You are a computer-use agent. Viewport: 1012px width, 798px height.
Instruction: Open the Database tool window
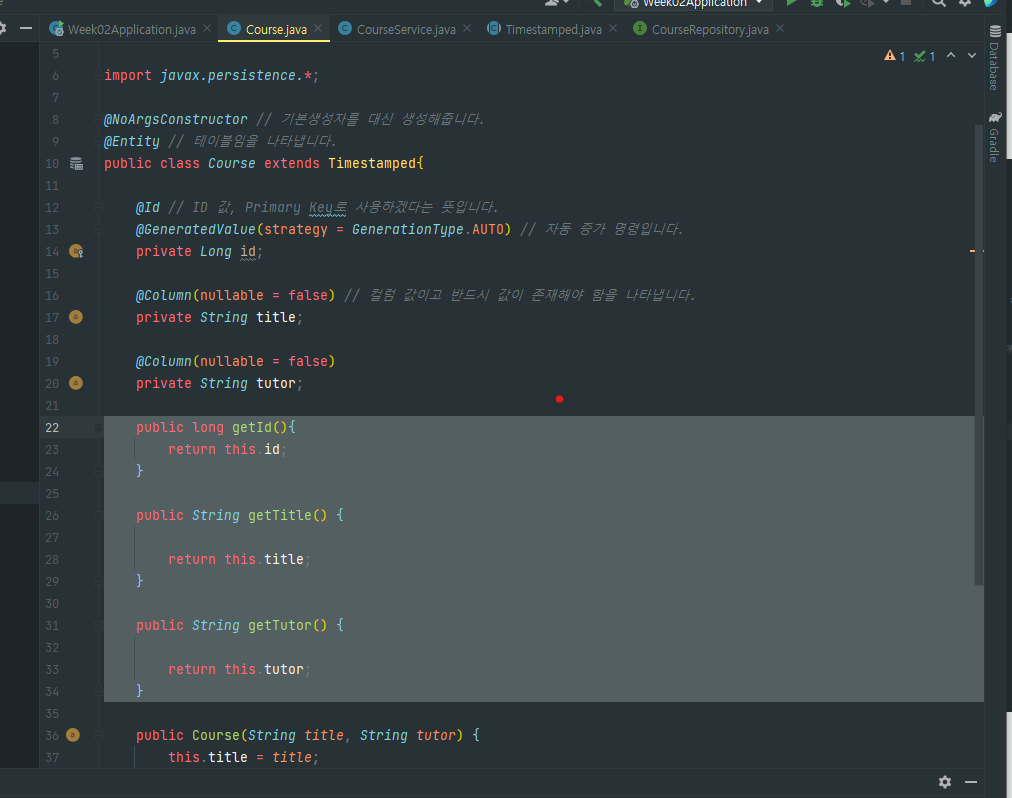(995, 59)
